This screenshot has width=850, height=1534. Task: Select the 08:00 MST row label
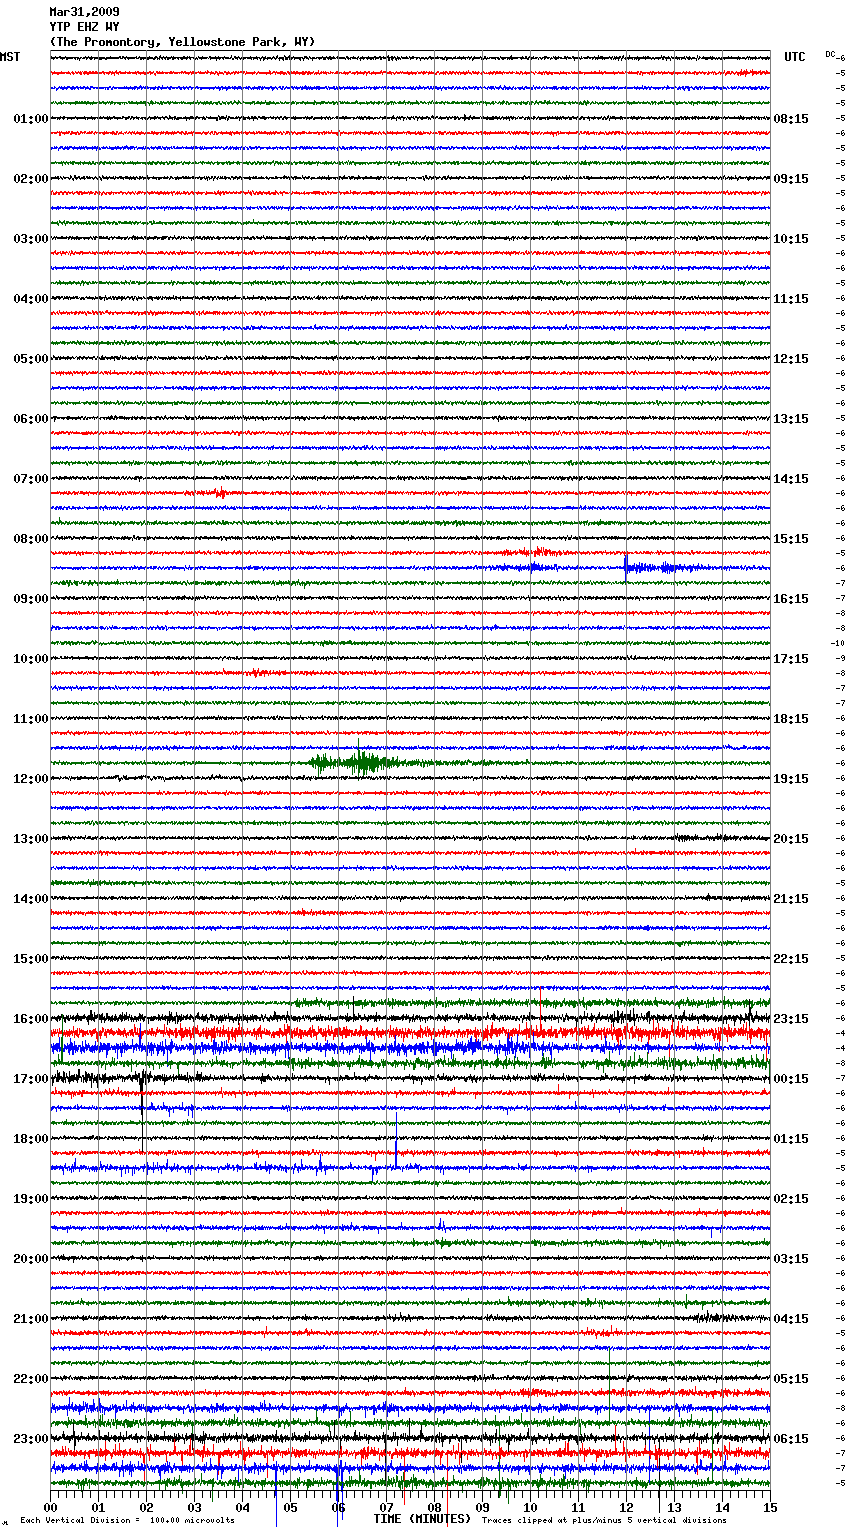[31, 539]
